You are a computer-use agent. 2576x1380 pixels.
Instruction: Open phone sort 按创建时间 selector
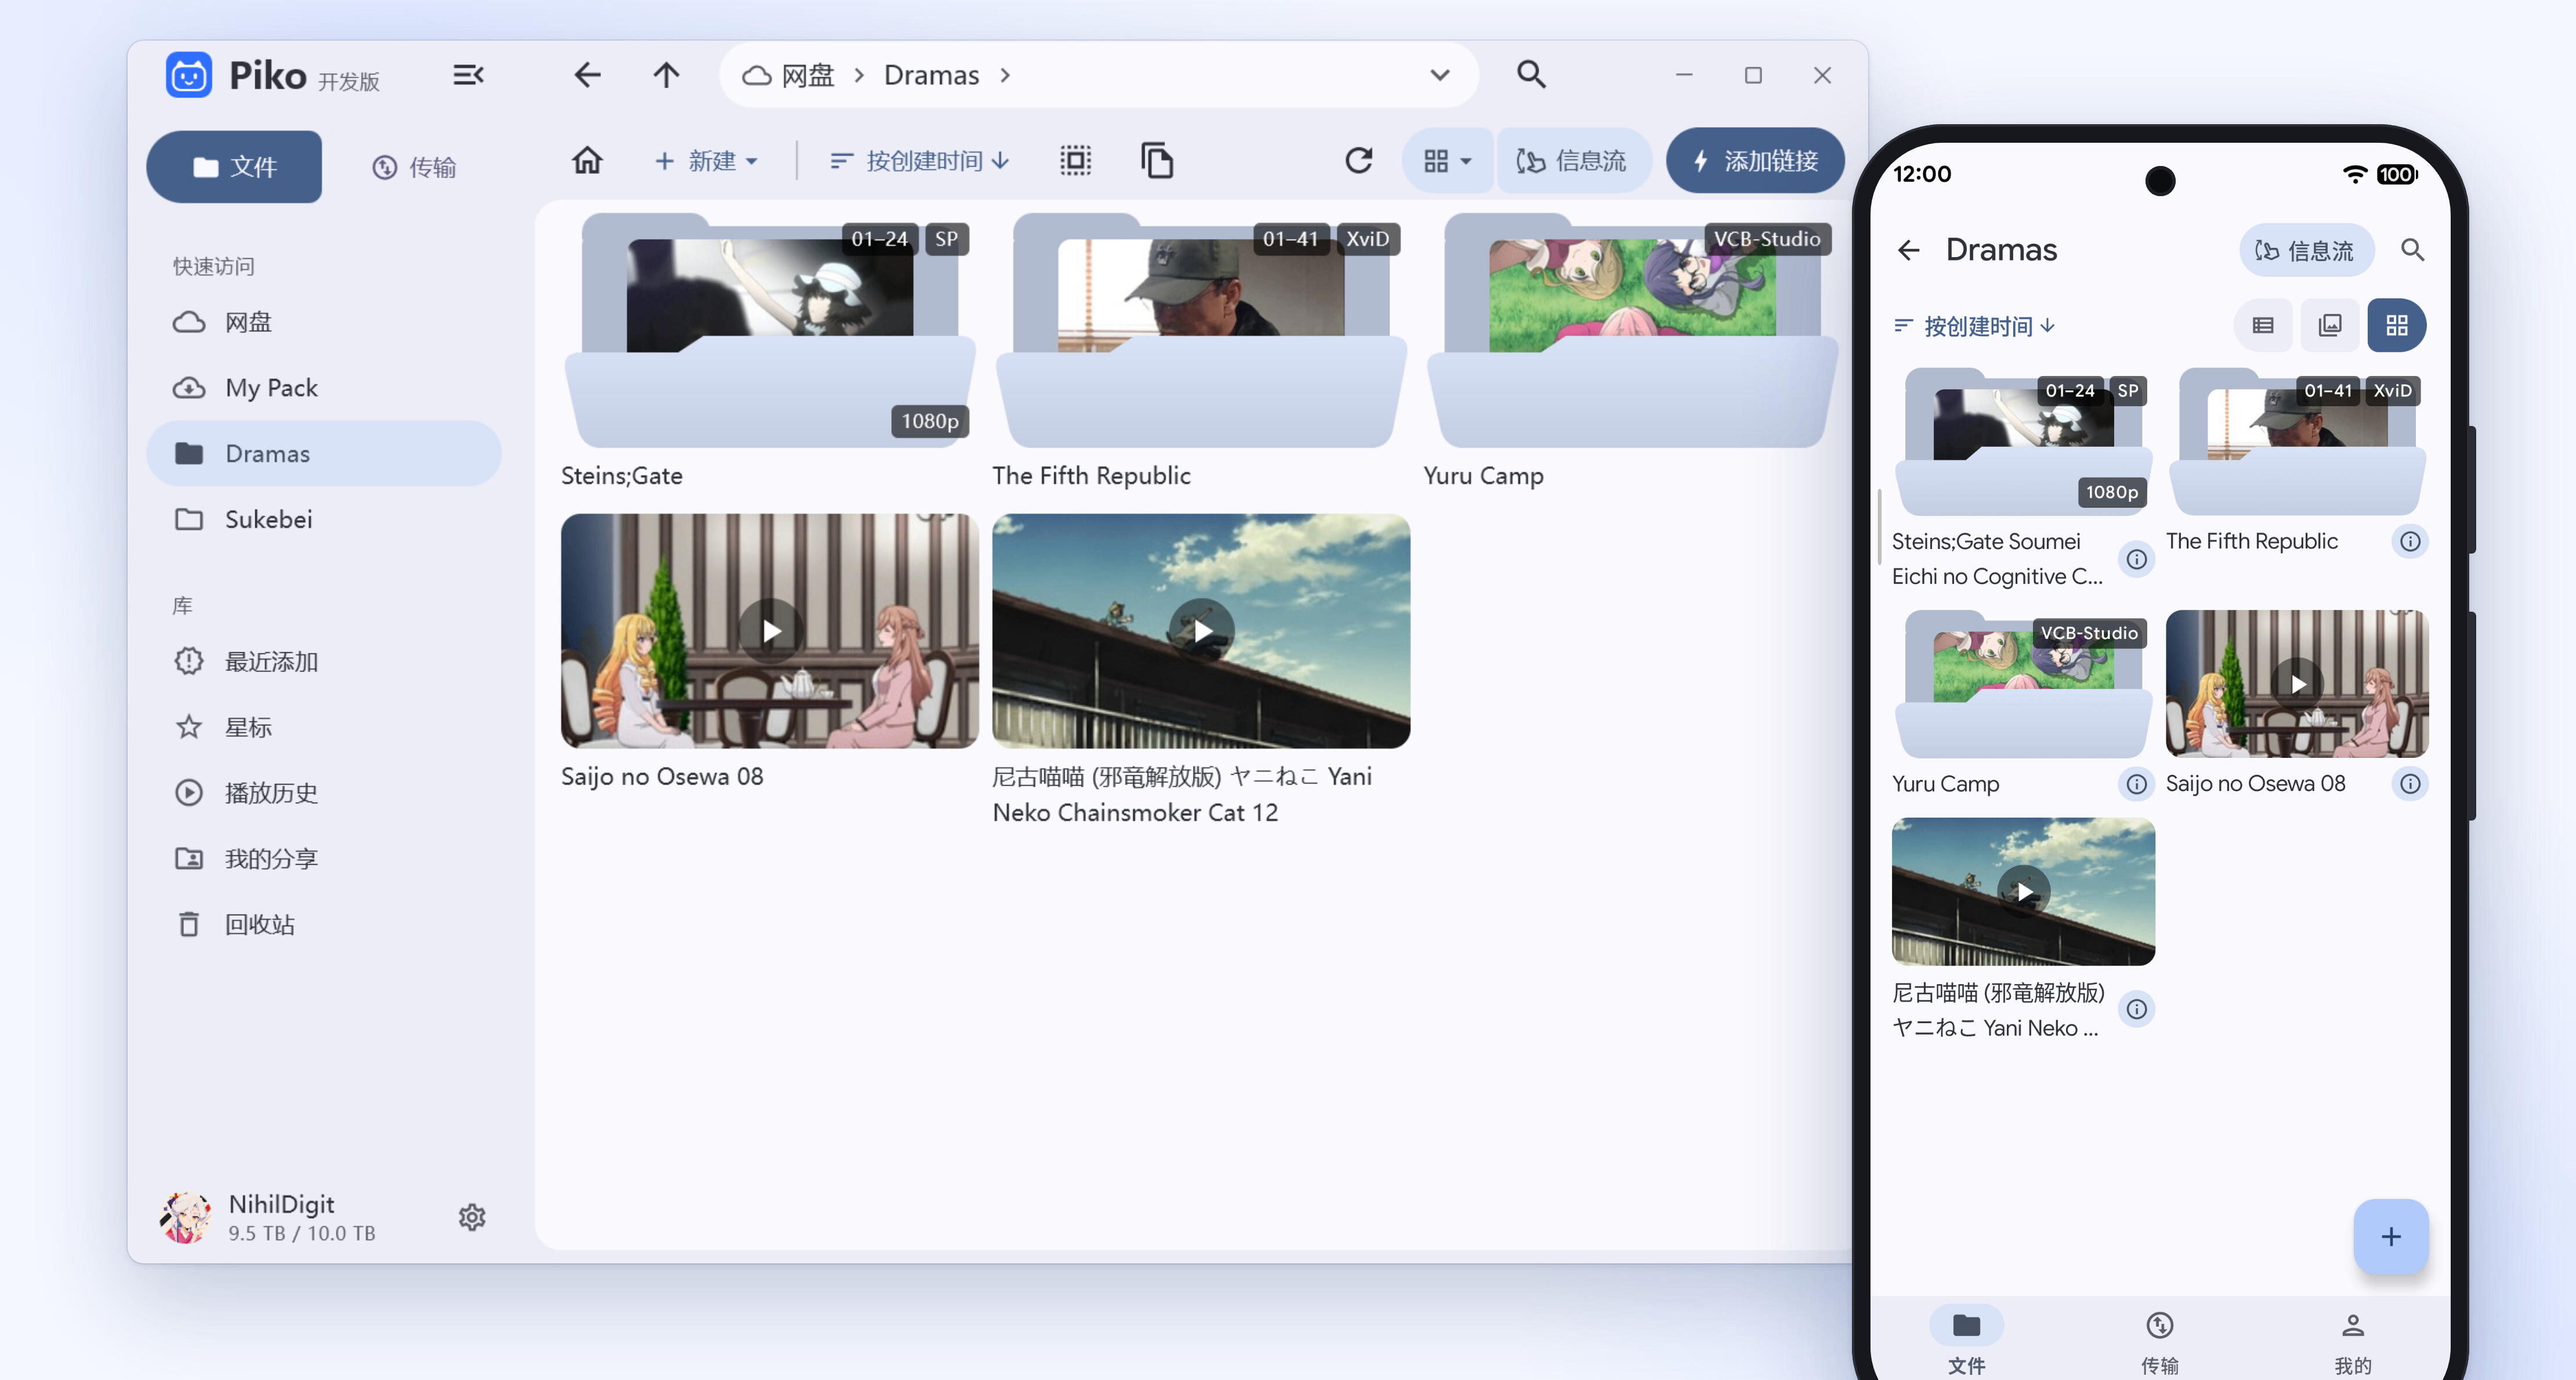pyautogui.click(x=1974, y=326)
